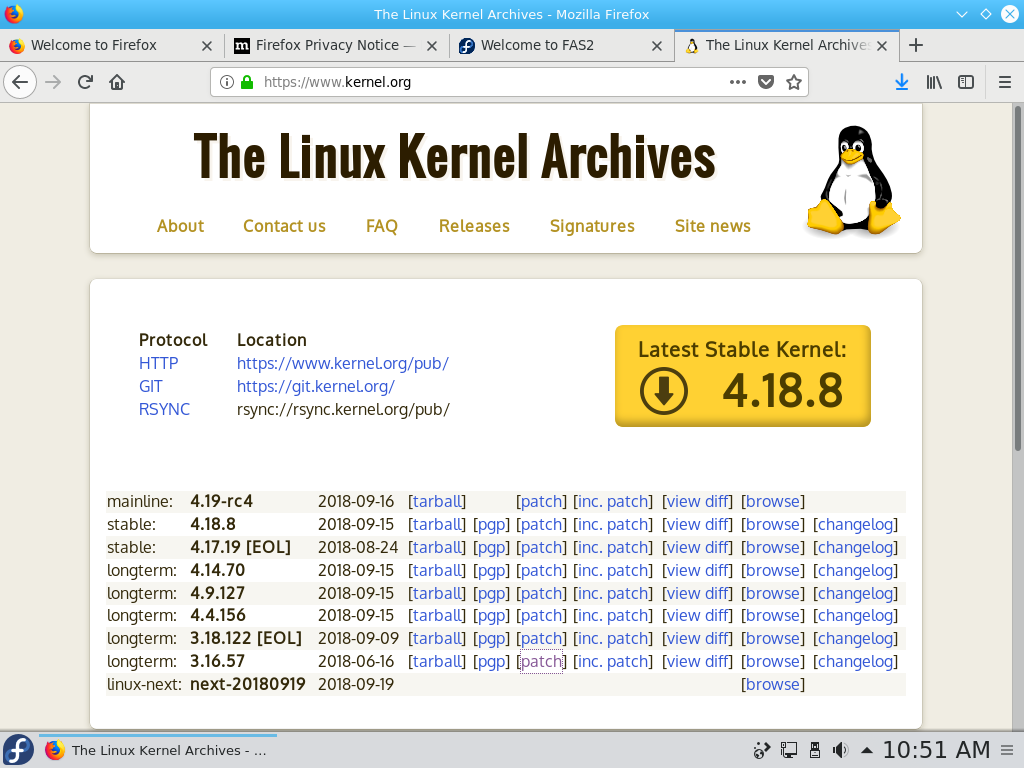Click the page vertical scrollbar thumb

click(1018, 278)
